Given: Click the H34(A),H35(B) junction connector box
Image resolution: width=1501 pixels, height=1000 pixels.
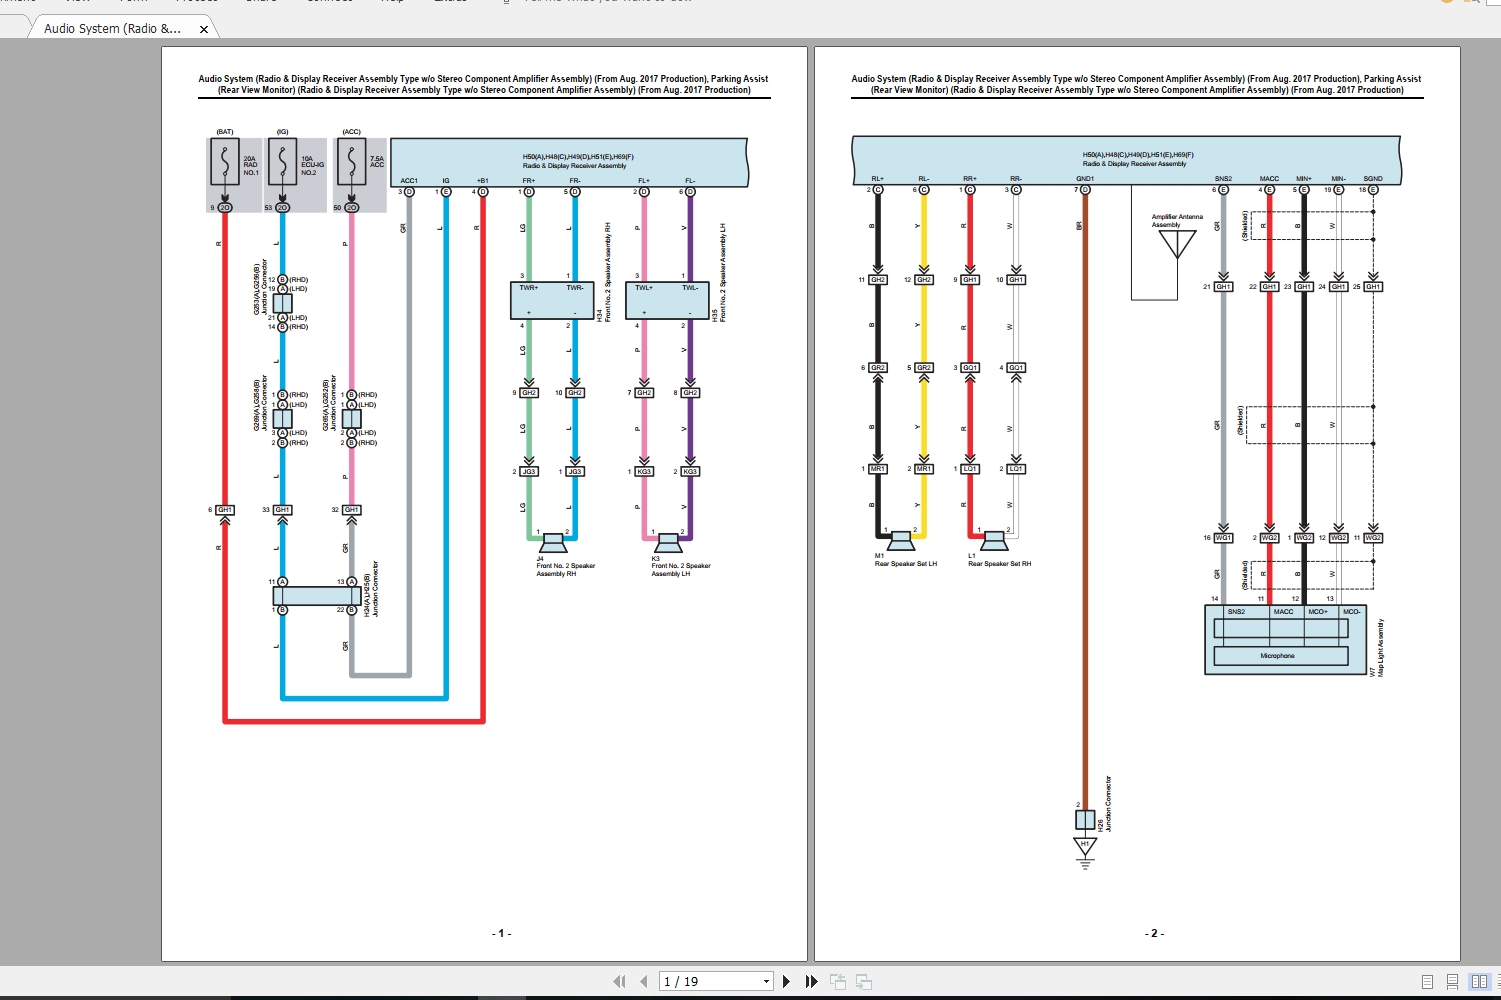Looking at the screenshot, I should click(316, 596).
